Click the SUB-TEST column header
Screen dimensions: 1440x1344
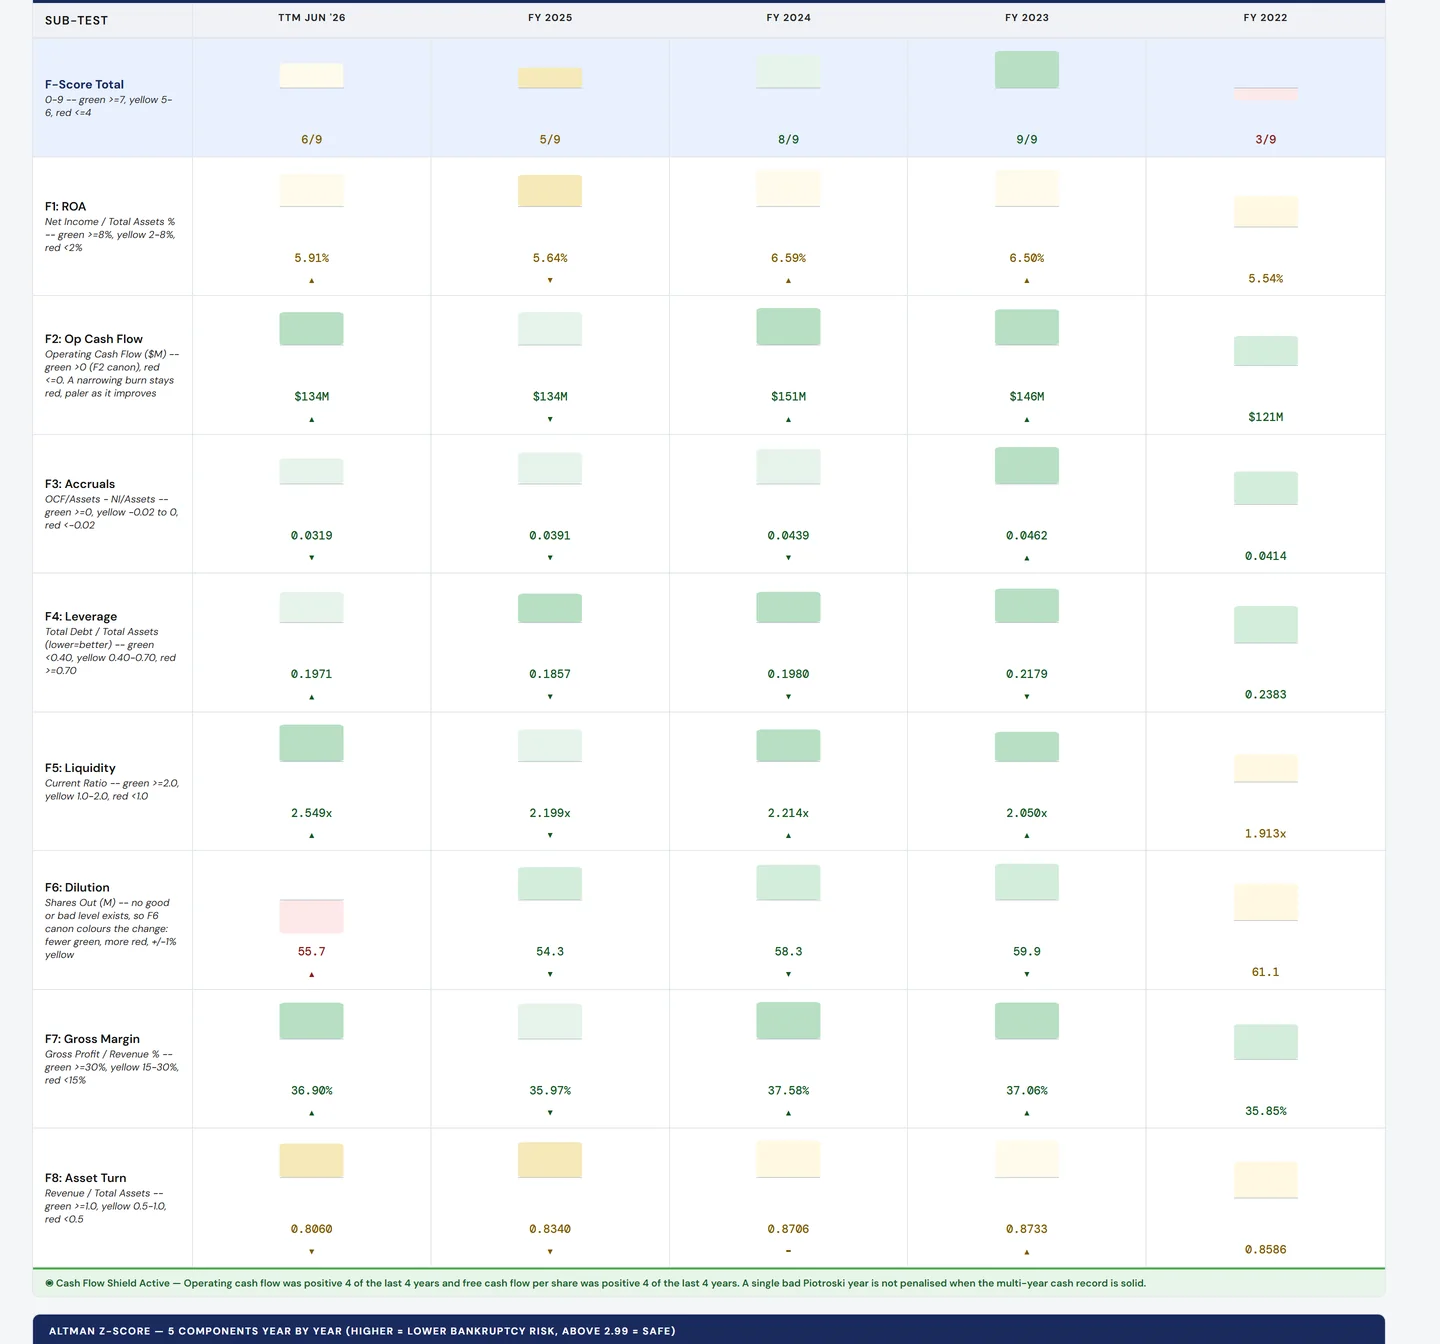[76, 20]
